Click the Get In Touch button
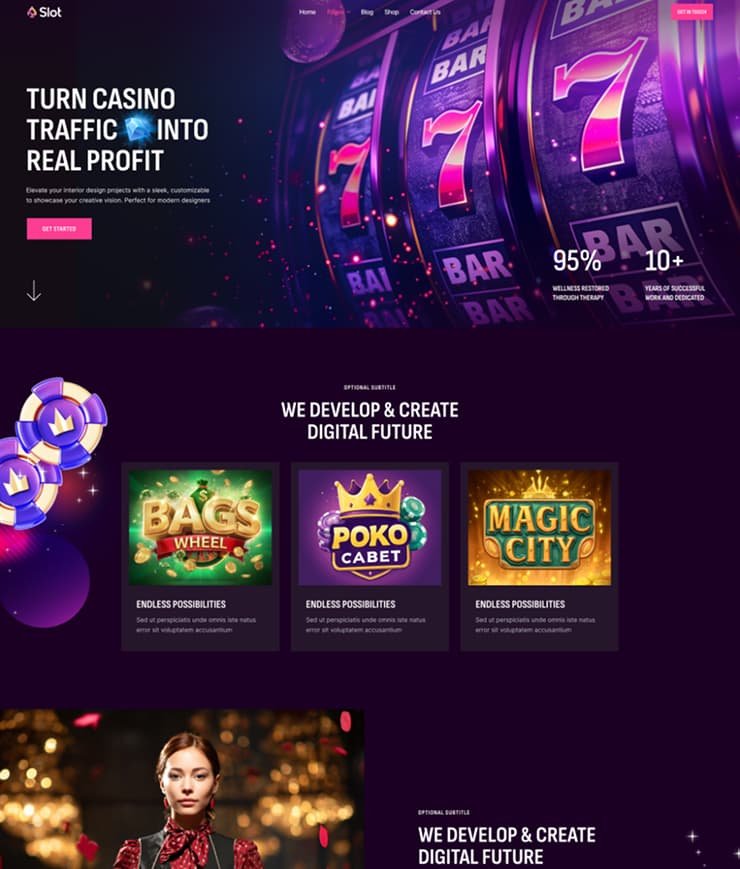This screenshot has height=869, width=740. 692,12
